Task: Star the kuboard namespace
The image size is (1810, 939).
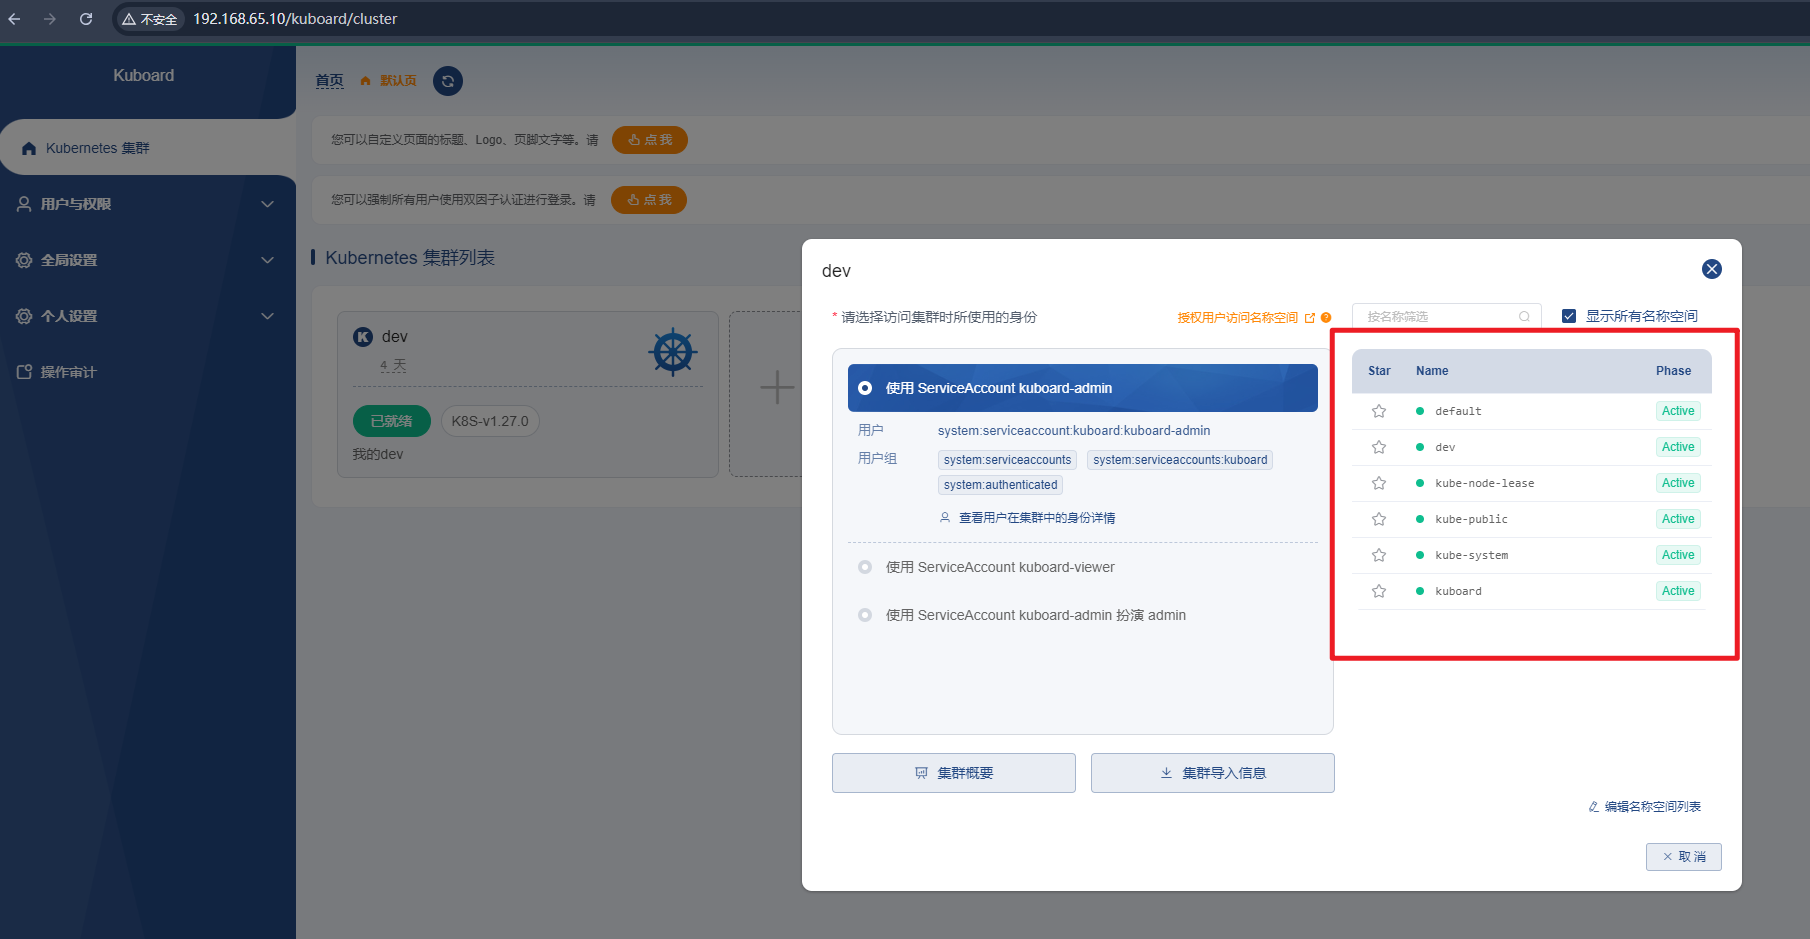Action: click(x=1379, y=591)
